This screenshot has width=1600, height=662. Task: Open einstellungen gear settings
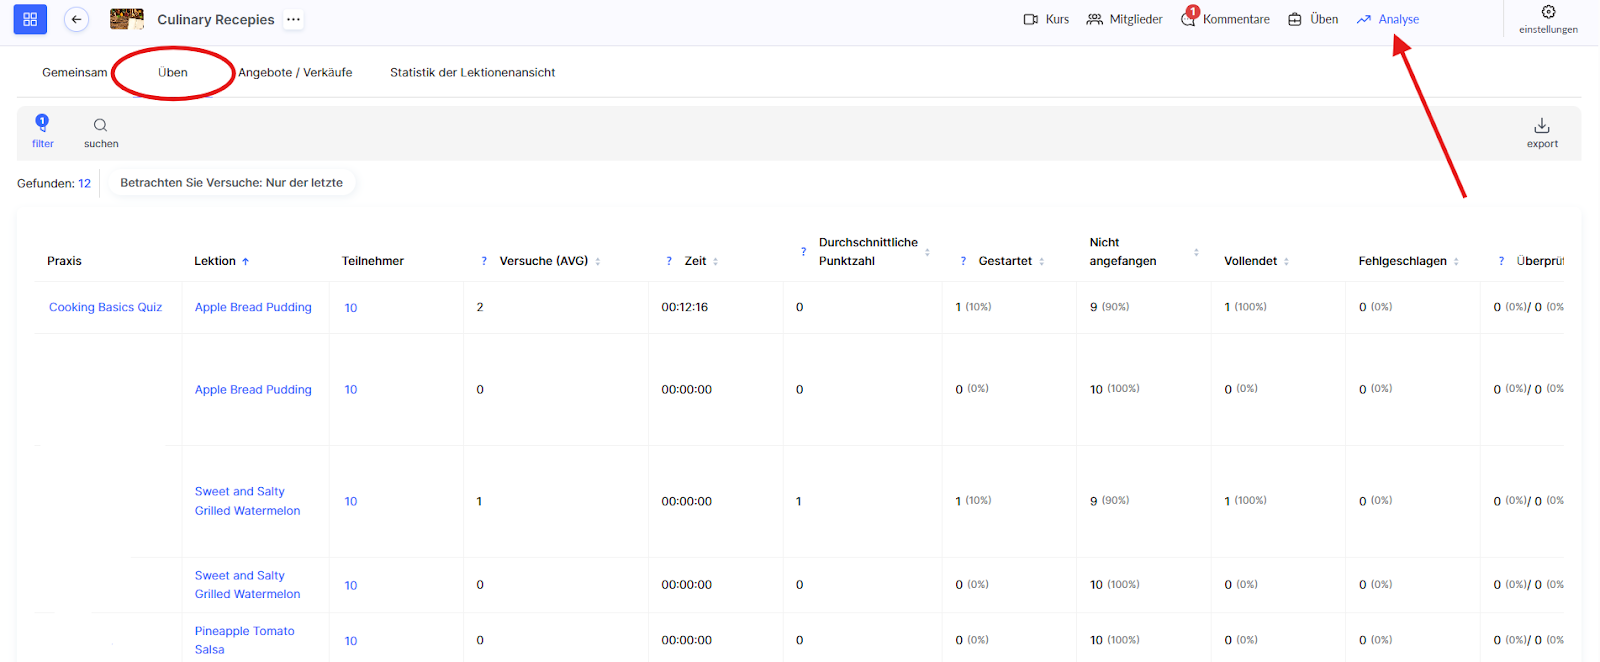tap(1547, 19)
